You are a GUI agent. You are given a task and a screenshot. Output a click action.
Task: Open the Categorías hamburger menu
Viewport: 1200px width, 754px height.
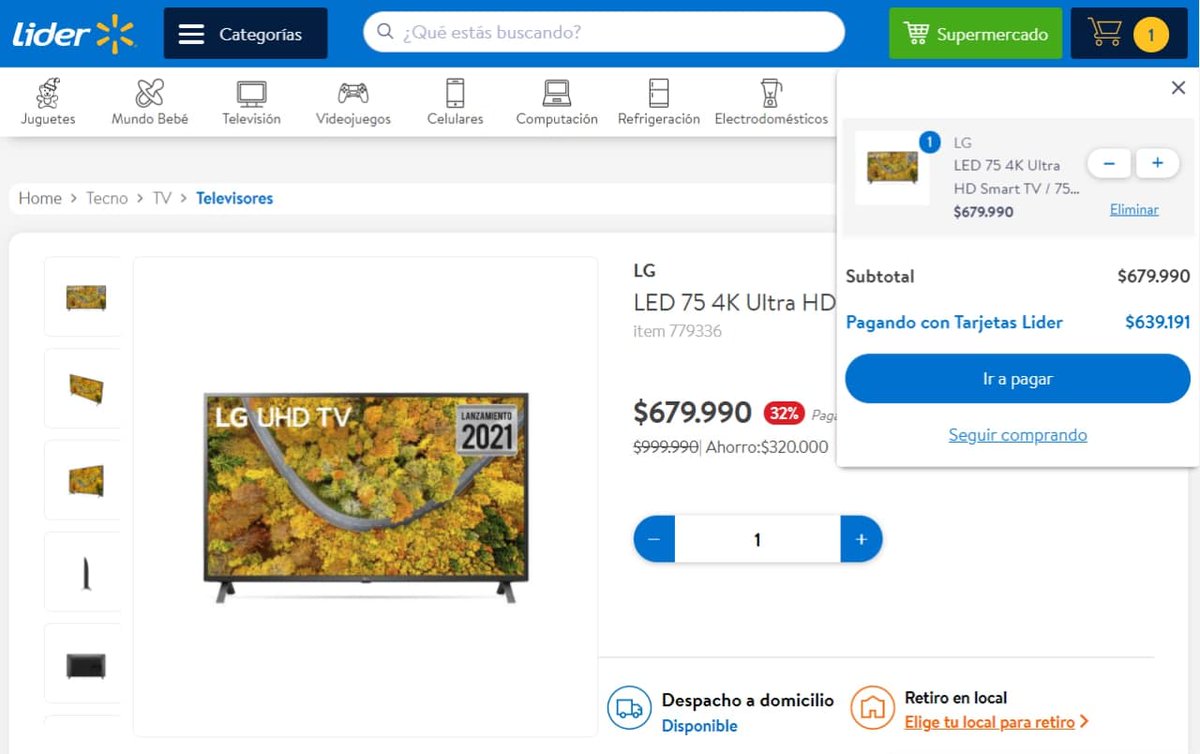[x=245, y=34]
